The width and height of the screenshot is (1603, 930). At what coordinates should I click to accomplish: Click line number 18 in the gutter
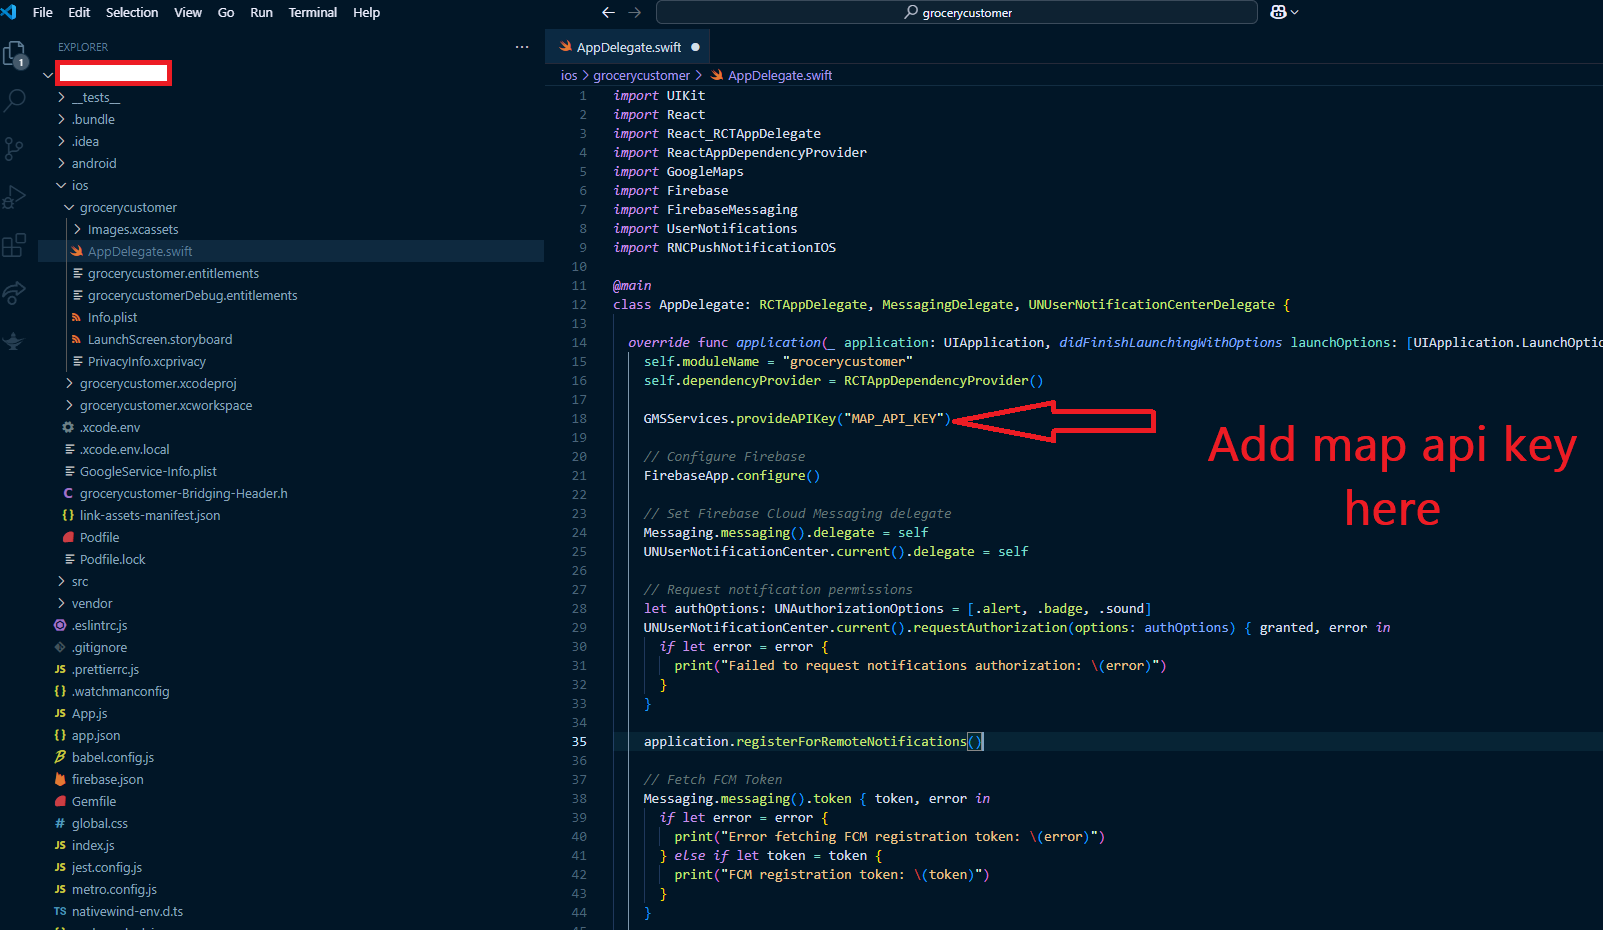pyautogui.click(x=579, y=418)
